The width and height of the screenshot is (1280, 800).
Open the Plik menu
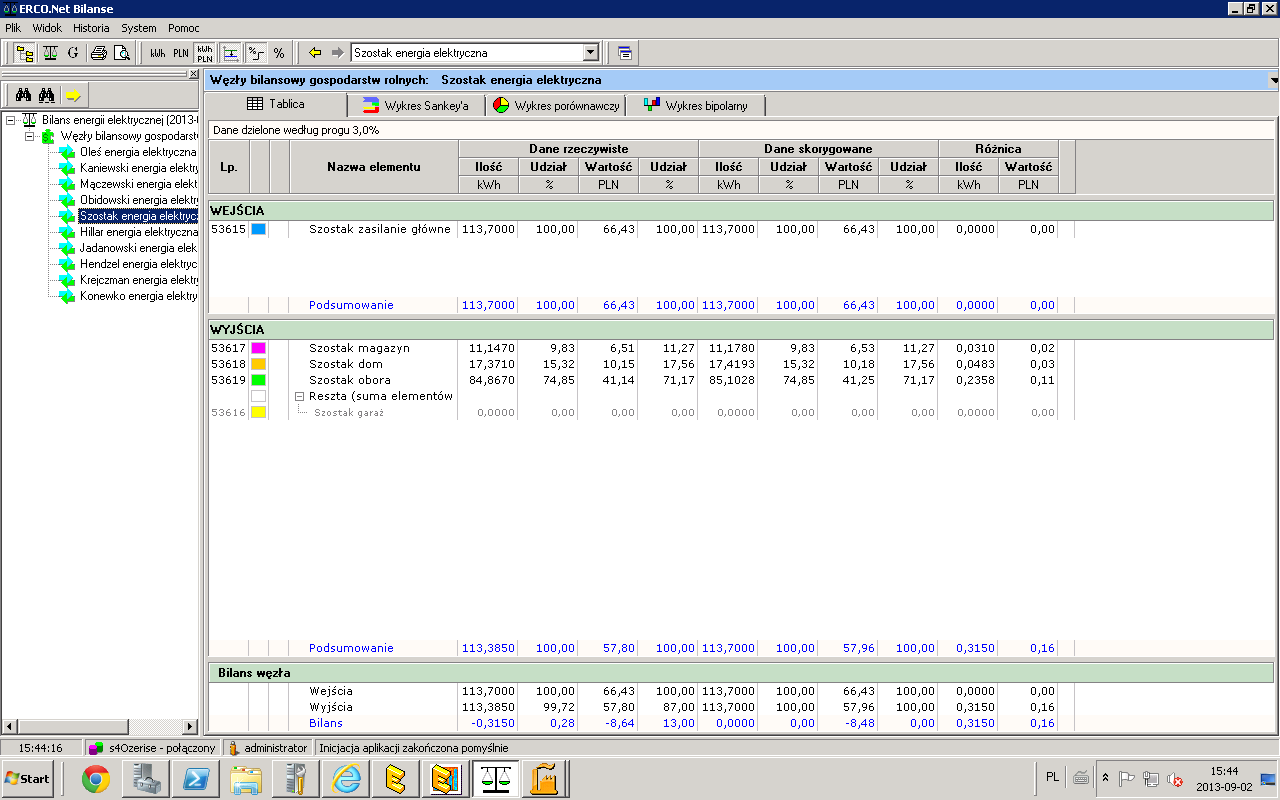point(15,28)
